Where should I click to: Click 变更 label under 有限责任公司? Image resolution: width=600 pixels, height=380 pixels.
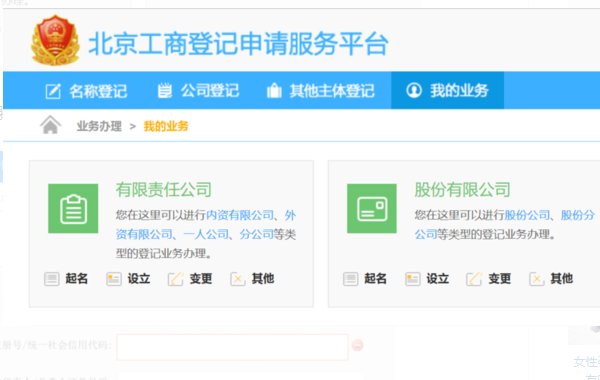click(201, 279)
